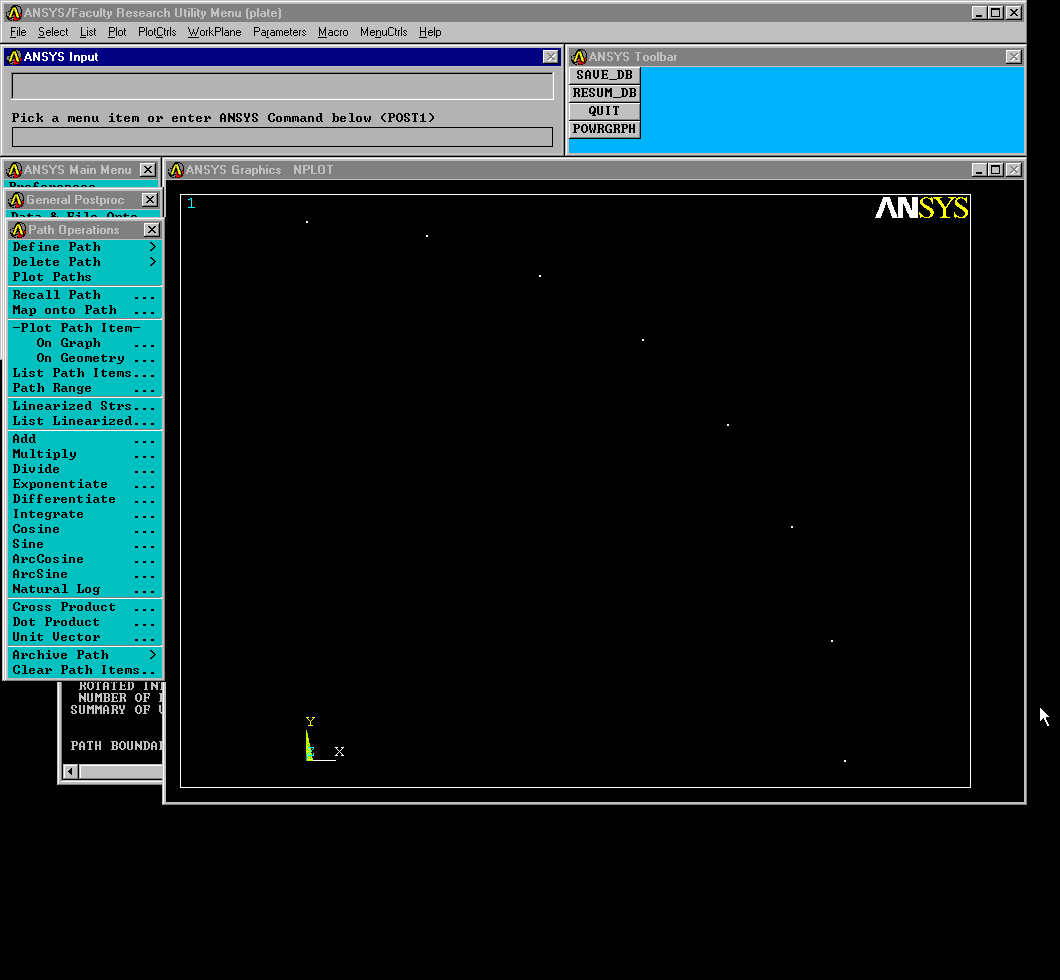This screenshot has height=980, width=1060.
Task: Click the SAVE_DB toolbar button
Action: click(604, 75)
